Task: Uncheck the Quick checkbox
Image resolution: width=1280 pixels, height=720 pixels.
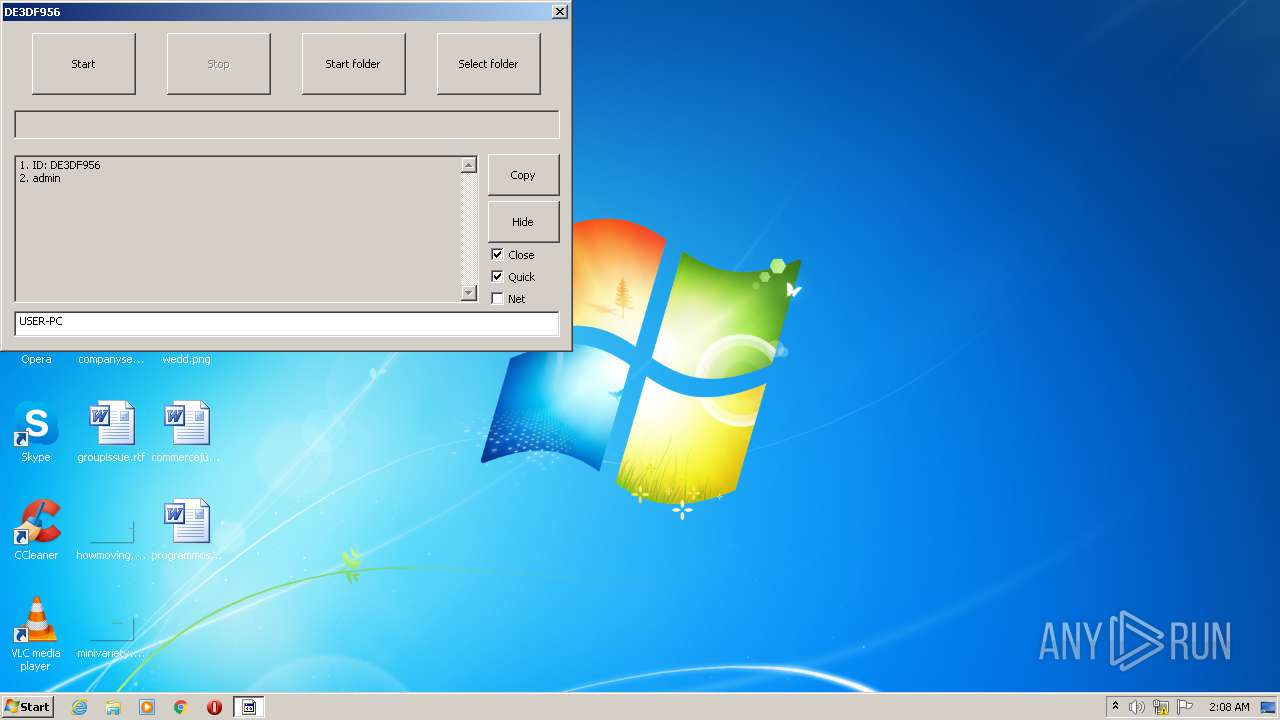Action: tap(497, 276)
